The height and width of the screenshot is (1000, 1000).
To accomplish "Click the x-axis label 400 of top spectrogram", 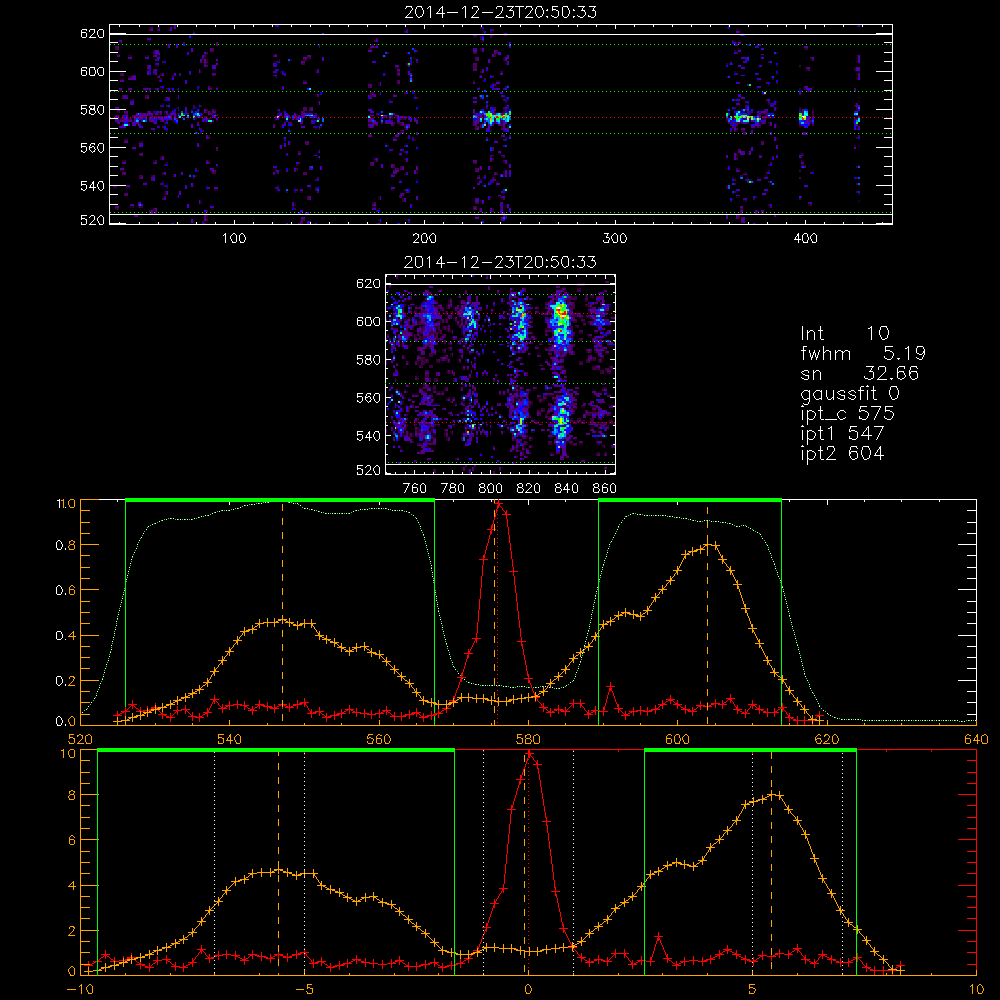I will pos(805,239).
